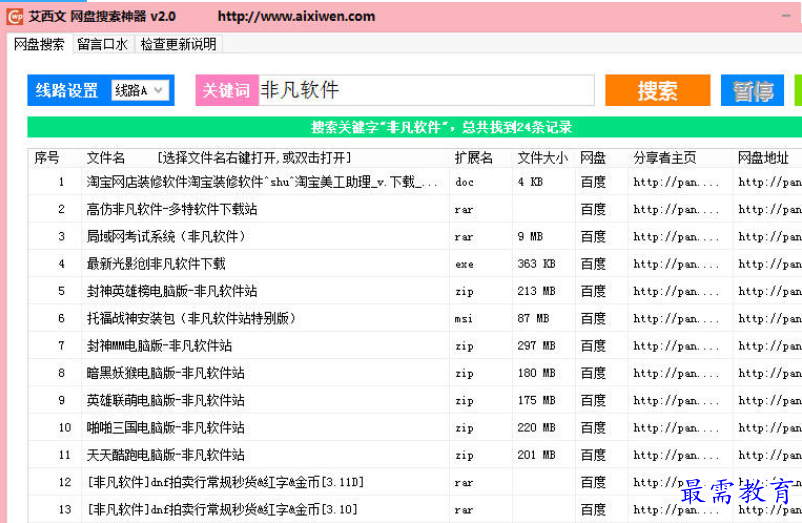Viewport: 802px width, 523px height.
Task: Click the blue 暂停 button
Action: coord(752,91)
